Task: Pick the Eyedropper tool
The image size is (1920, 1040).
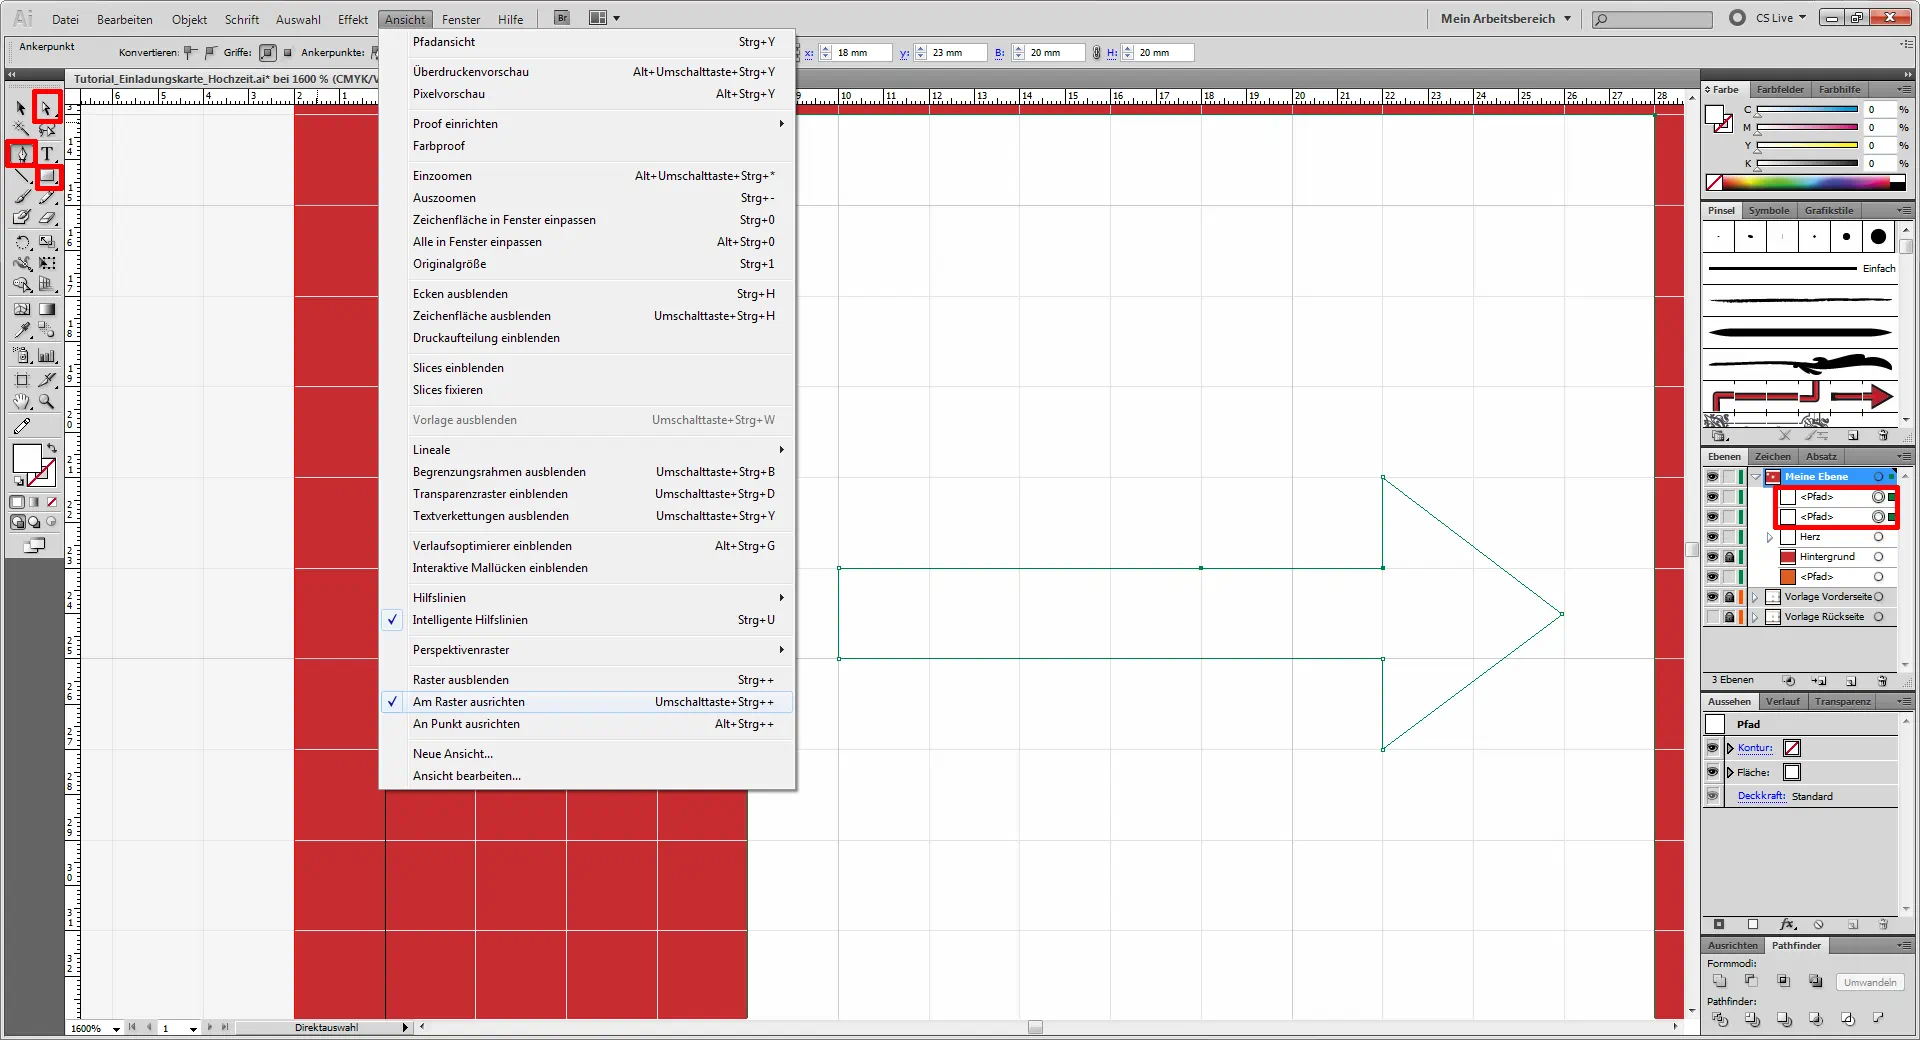Action: (x=22, y=331)
